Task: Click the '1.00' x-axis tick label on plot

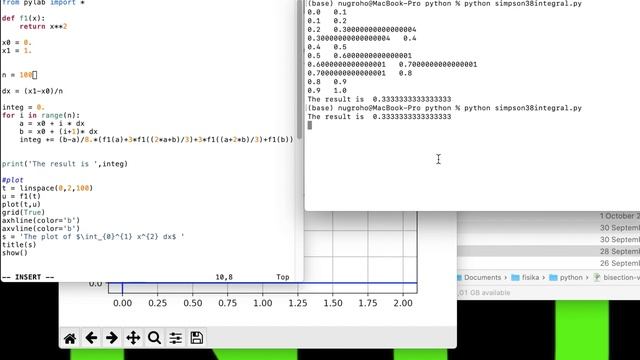Action: coord(262,303)
